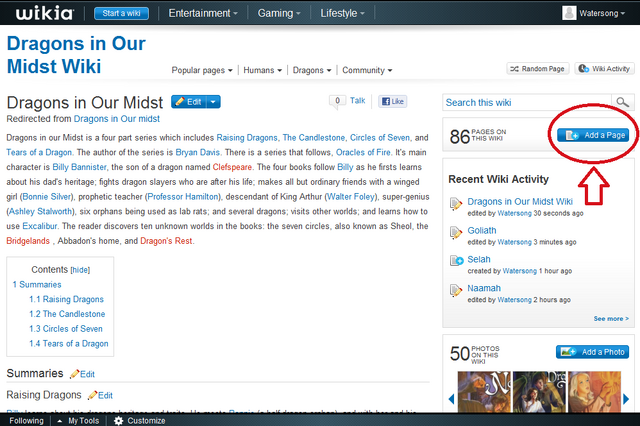The image size is (640, 426).
Task: Click pencil icon next to Raising Dragons heading
Action: coord(92,395)
